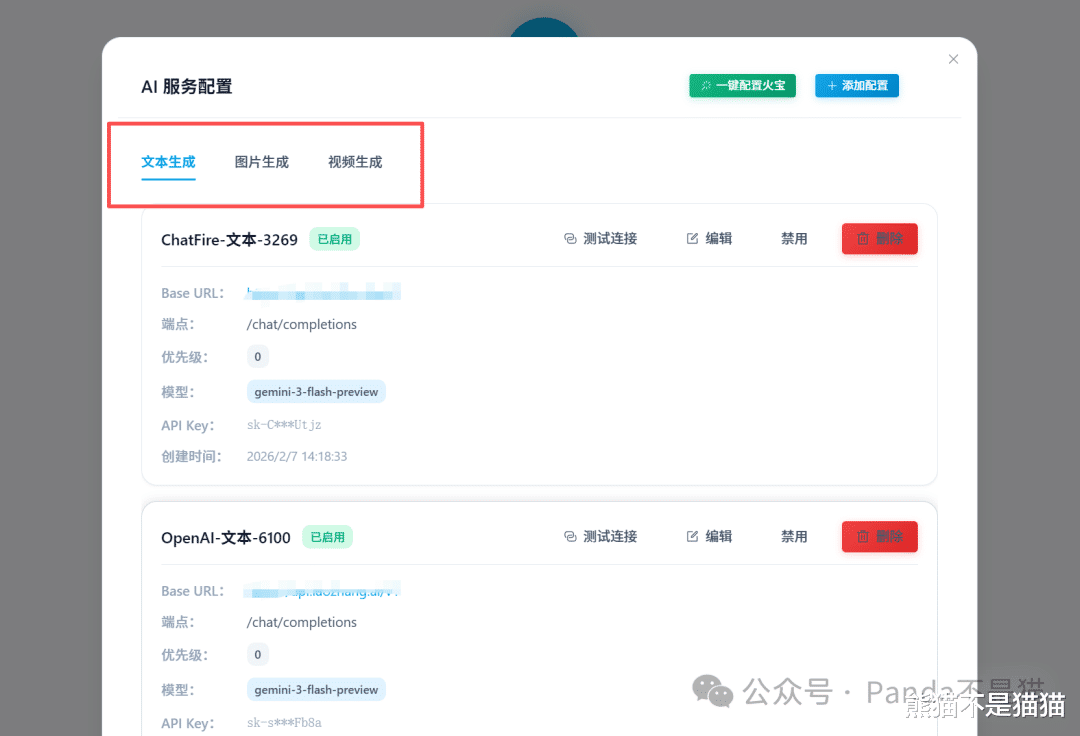
Task: Click ChatFire gemini-3-flash-preview model tag
Action: (x=316, y=392)
